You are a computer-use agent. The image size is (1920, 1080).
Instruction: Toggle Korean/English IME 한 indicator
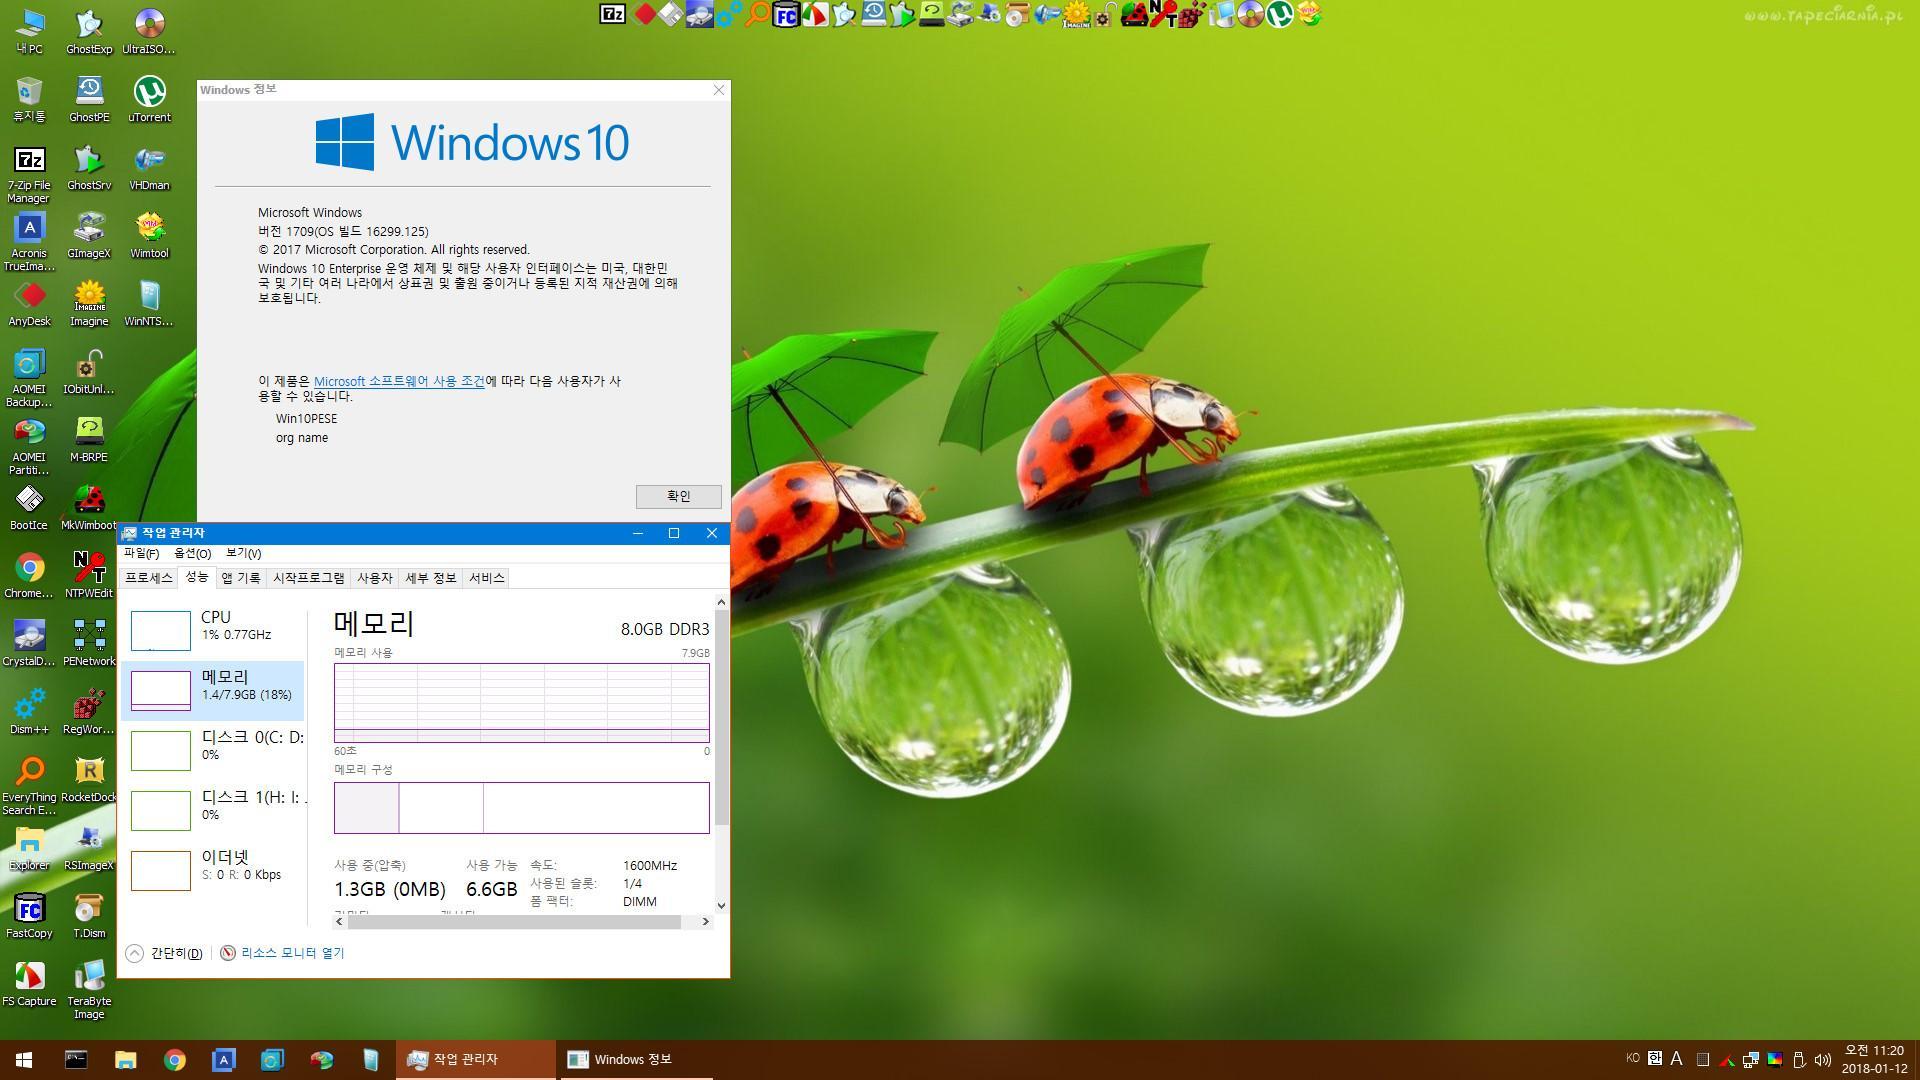[1655, 1059]
